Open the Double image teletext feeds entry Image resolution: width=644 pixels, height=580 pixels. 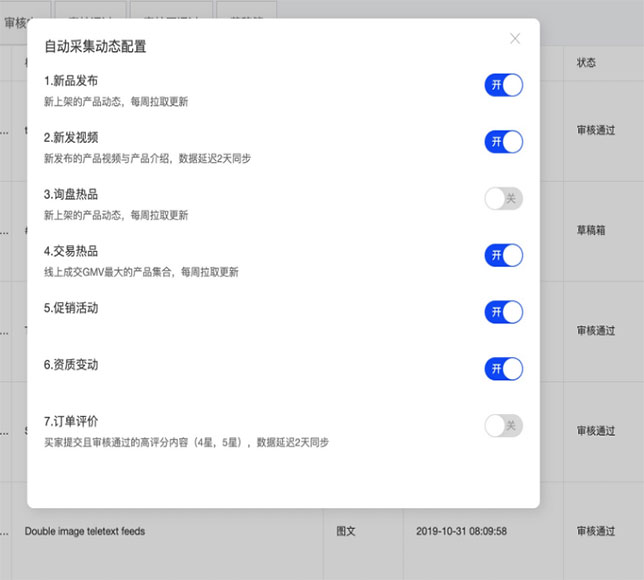(x=85, y=531)
